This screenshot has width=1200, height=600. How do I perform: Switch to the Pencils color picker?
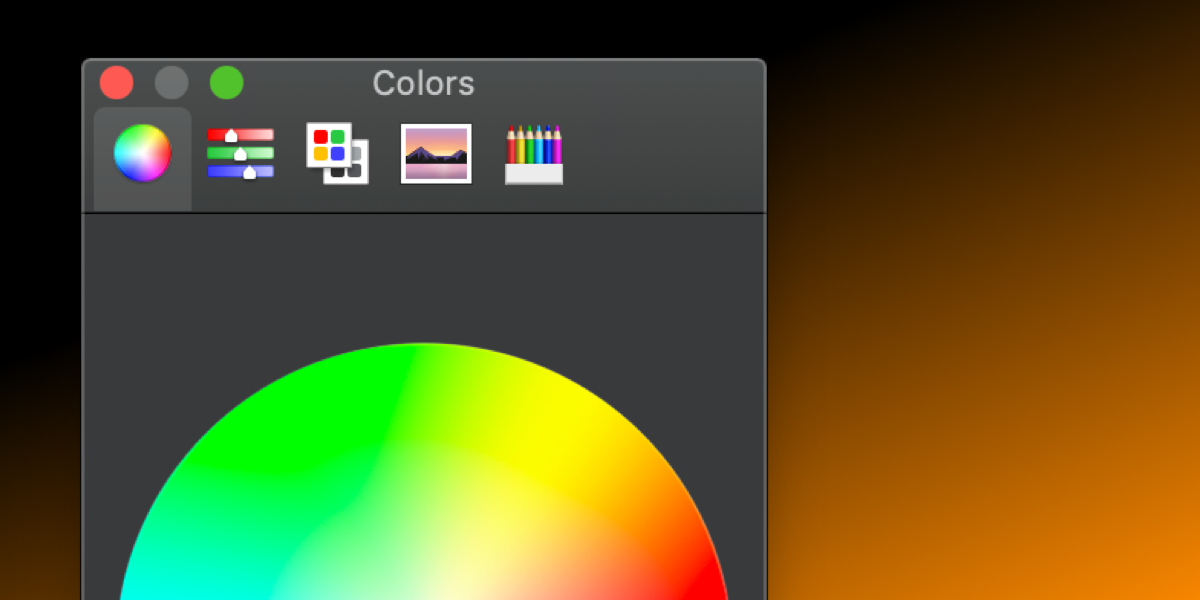pyautogui.click(x=534, y=154)
